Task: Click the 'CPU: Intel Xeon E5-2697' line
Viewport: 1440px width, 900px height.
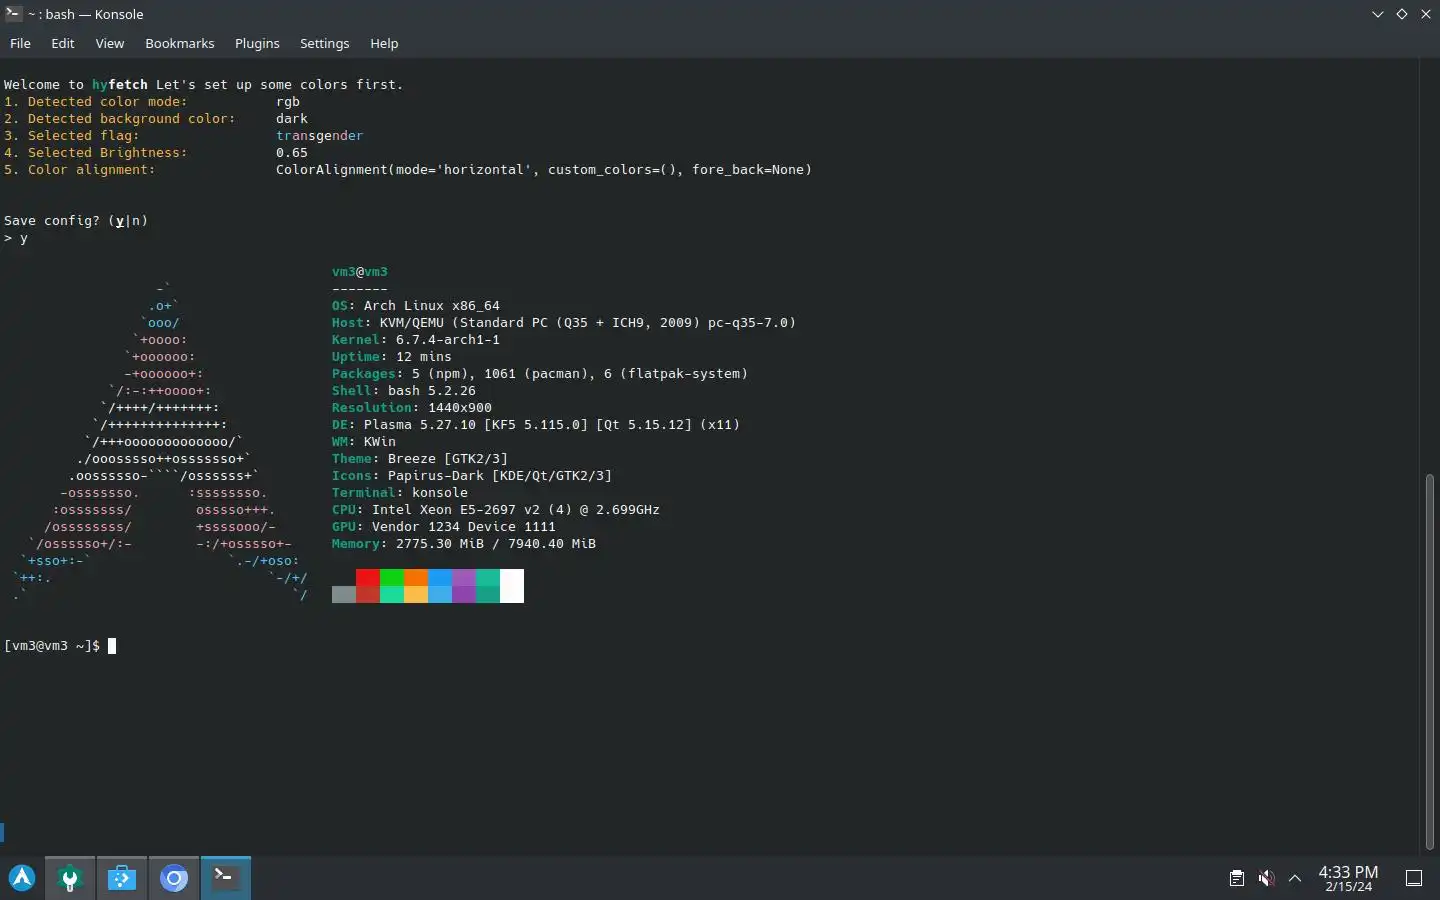Action: [496, 510]
